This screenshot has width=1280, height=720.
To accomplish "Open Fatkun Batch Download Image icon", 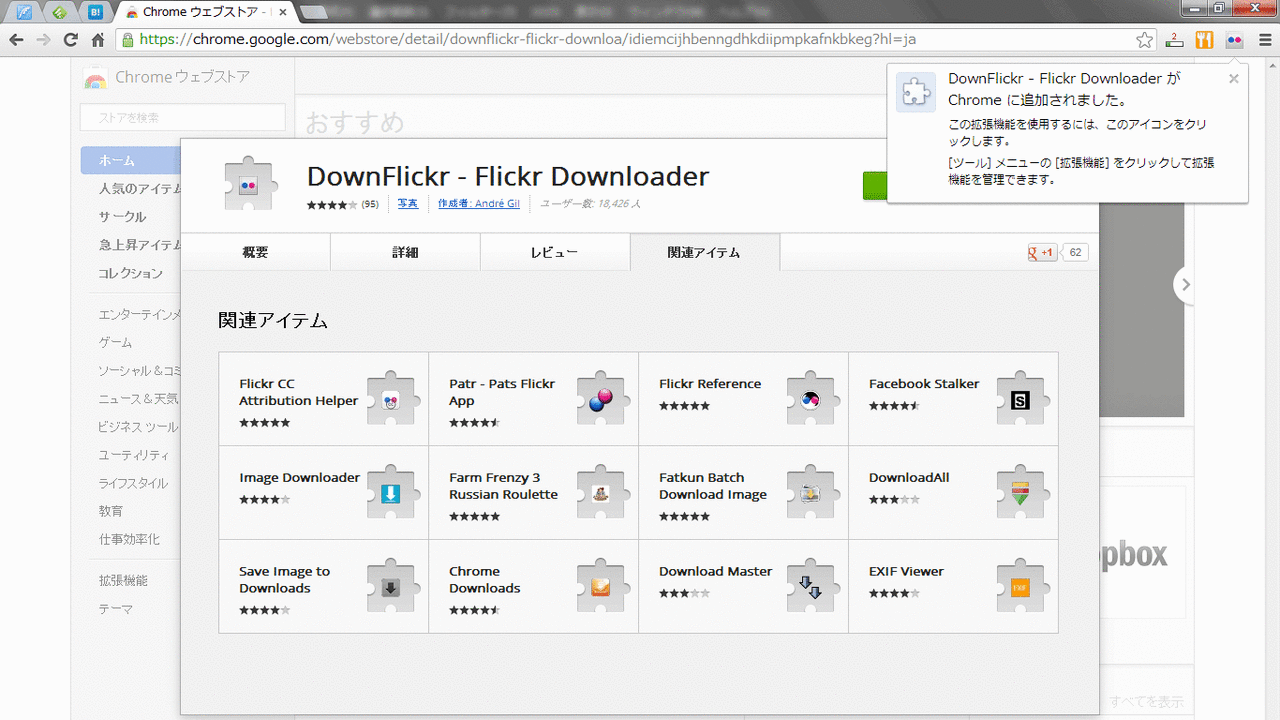I will (x=811, y=492).
